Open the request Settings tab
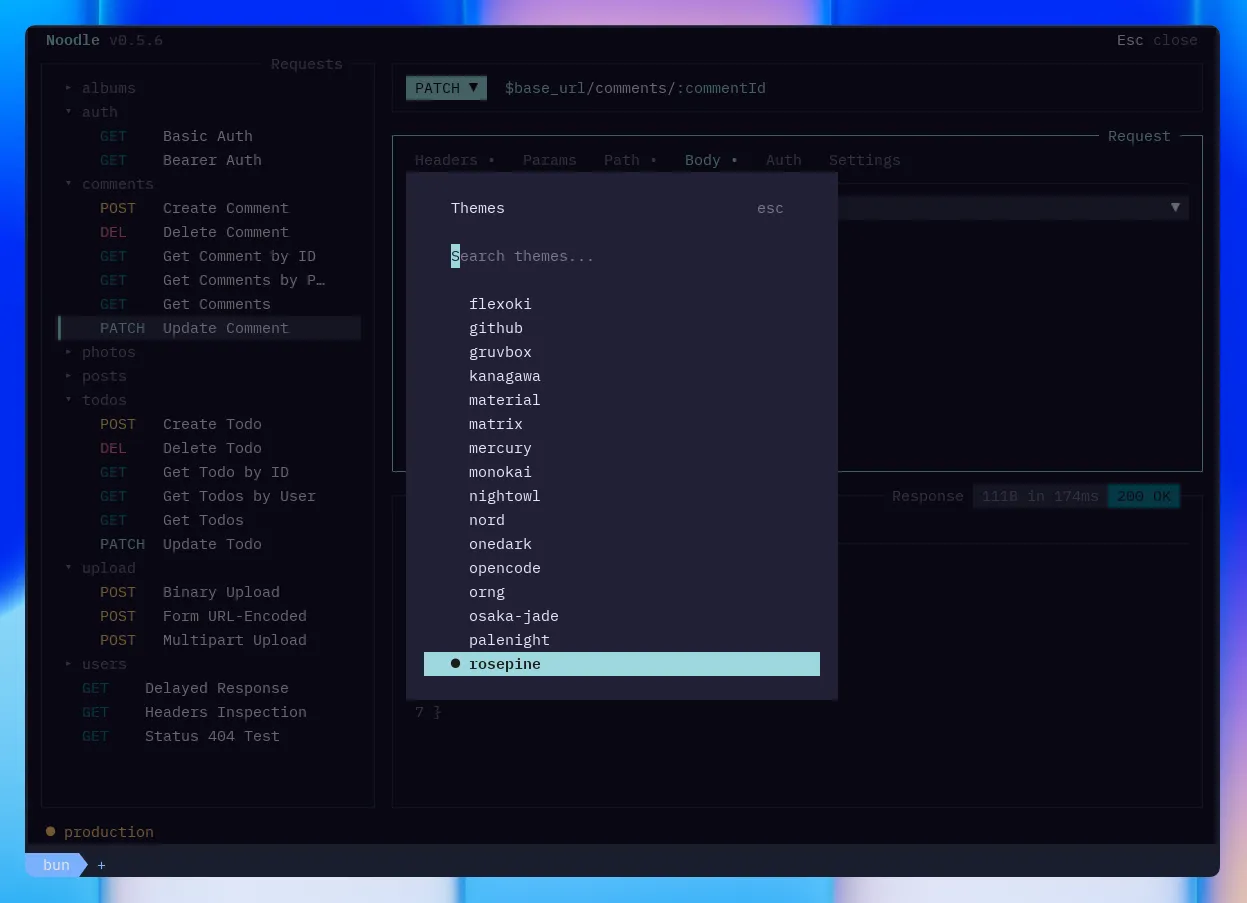Viewport: 1247px width, 903px height. click(x=864, y=160)
